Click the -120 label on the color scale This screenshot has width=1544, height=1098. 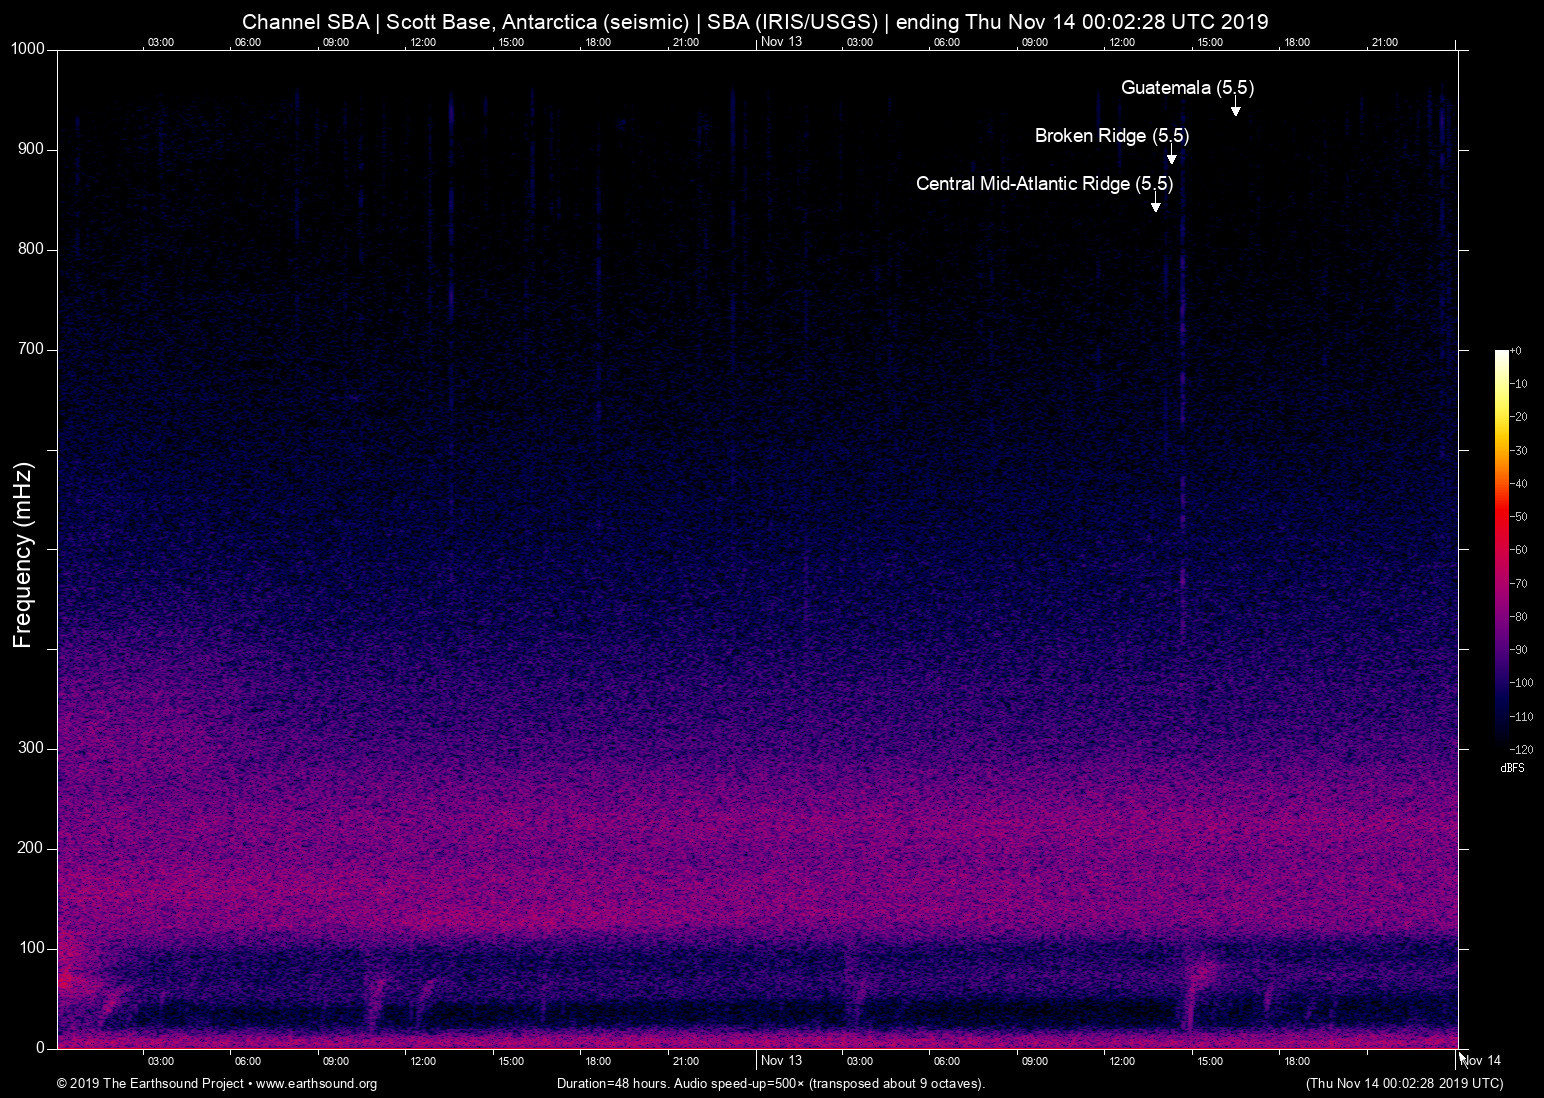coord(1521,749)
